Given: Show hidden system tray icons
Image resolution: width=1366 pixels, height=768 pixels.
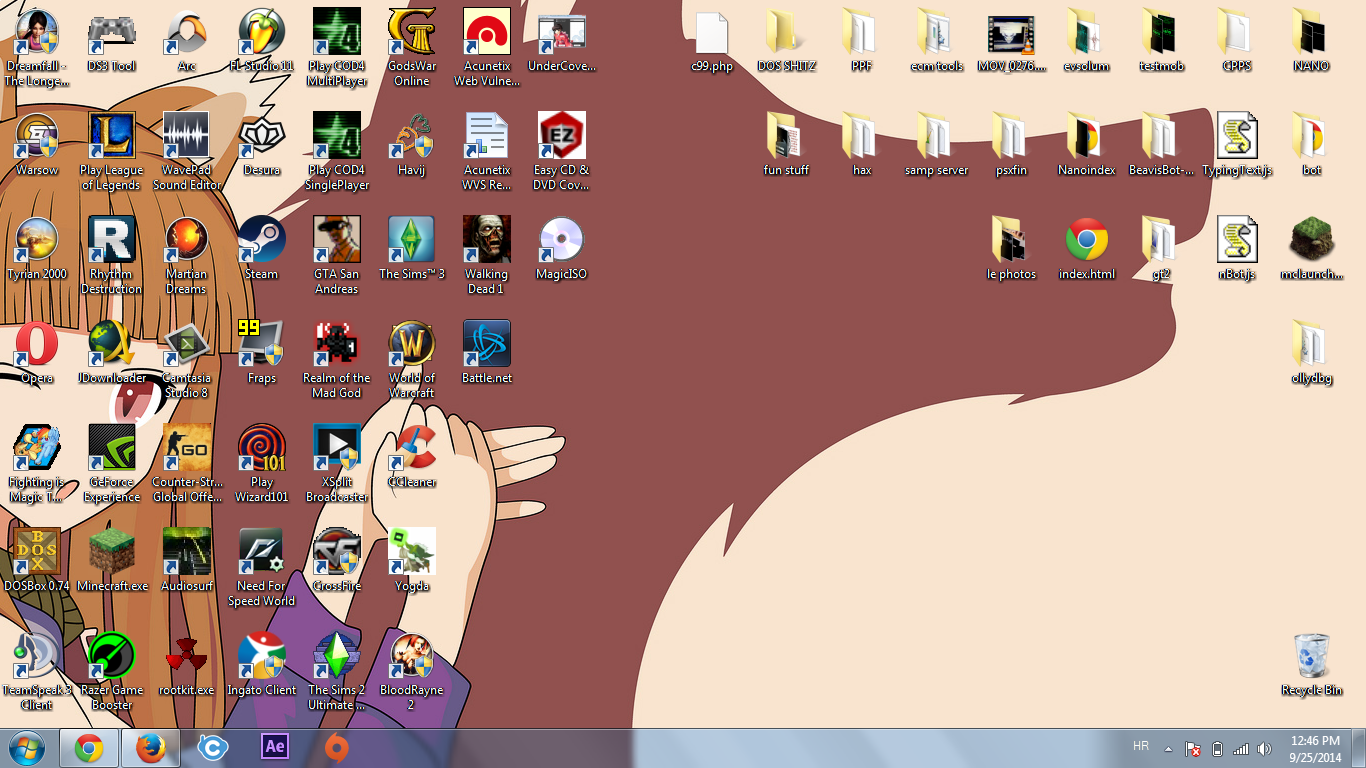Looking at the screenshot, I should coord(1168,748).
